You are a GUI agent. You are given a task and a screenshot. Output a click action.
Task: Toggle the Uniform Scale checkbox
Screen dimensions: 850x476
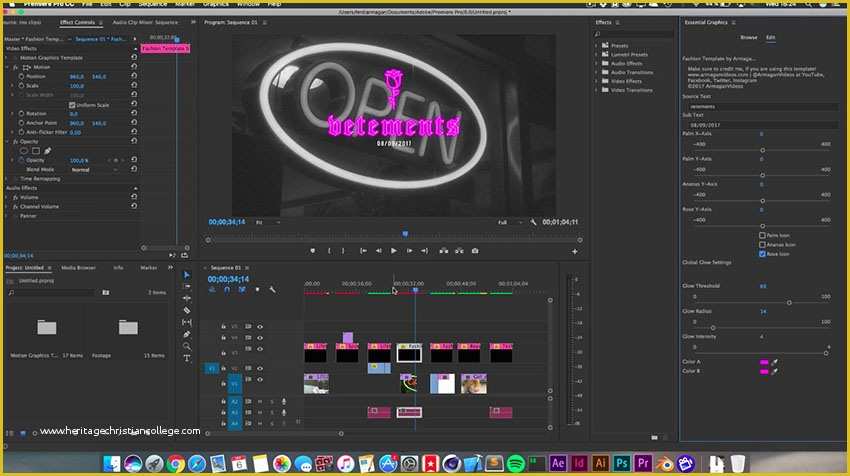click(x=72, y=105)
